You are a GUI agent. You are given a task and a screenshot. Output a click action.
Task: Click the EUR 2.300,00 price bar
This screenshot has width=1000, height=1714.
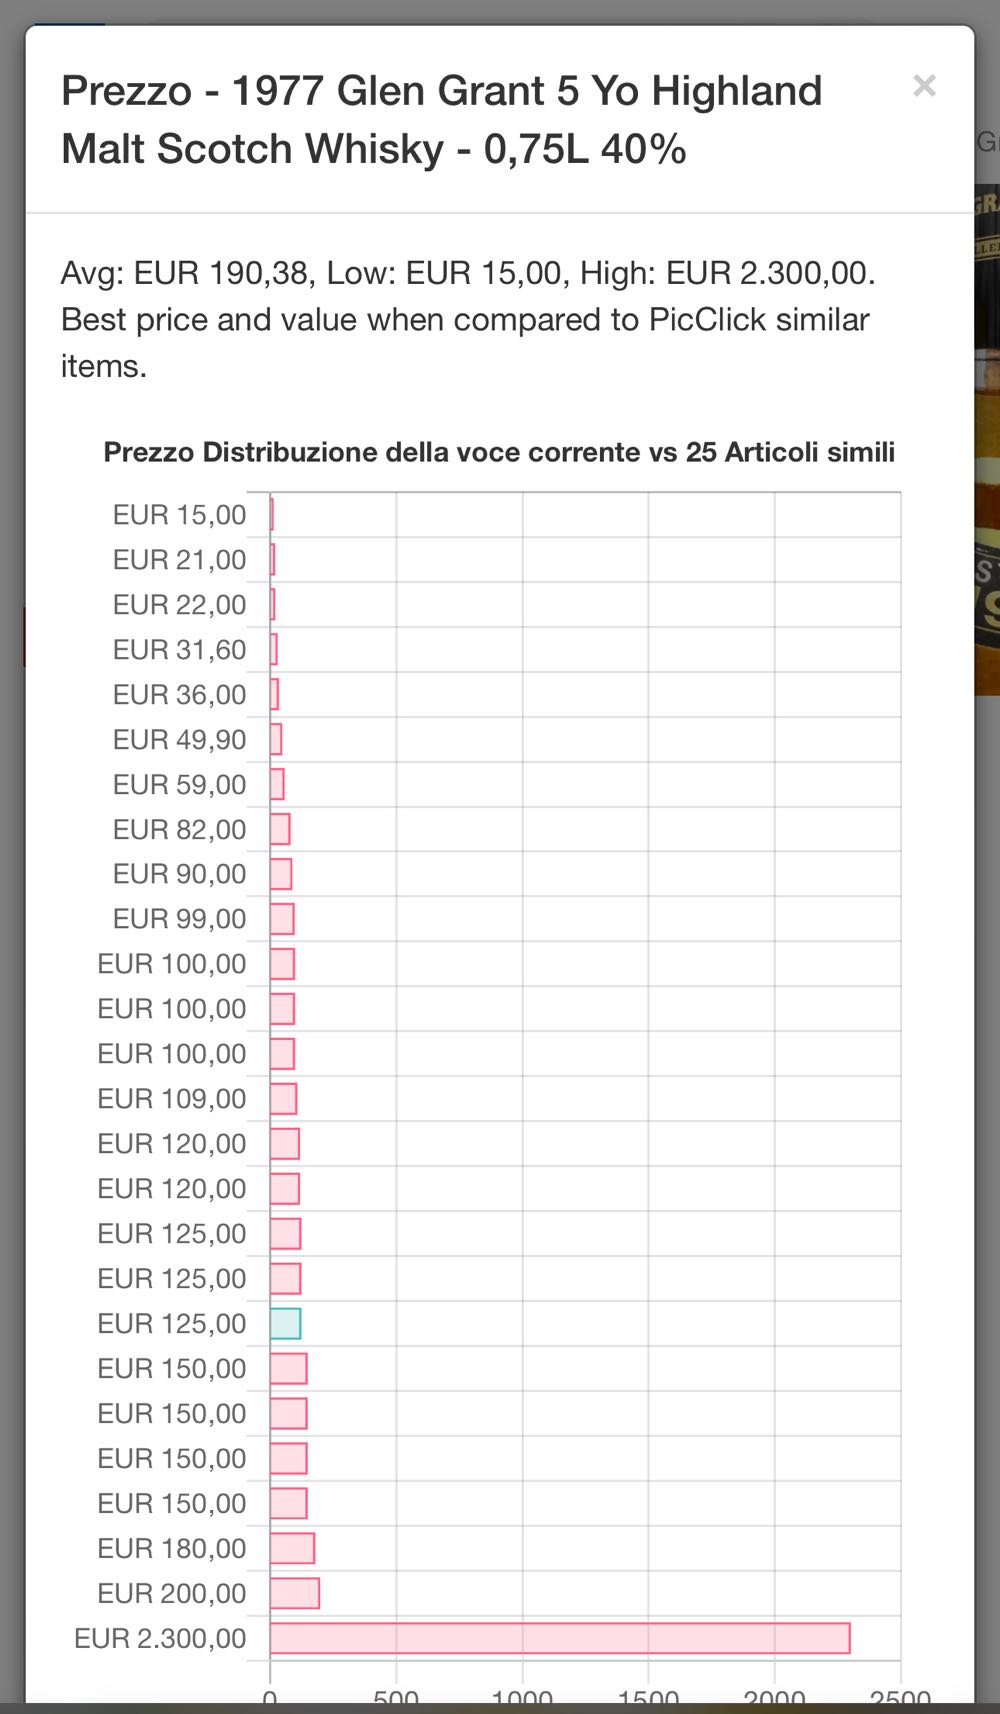(x=560, y=1638)
